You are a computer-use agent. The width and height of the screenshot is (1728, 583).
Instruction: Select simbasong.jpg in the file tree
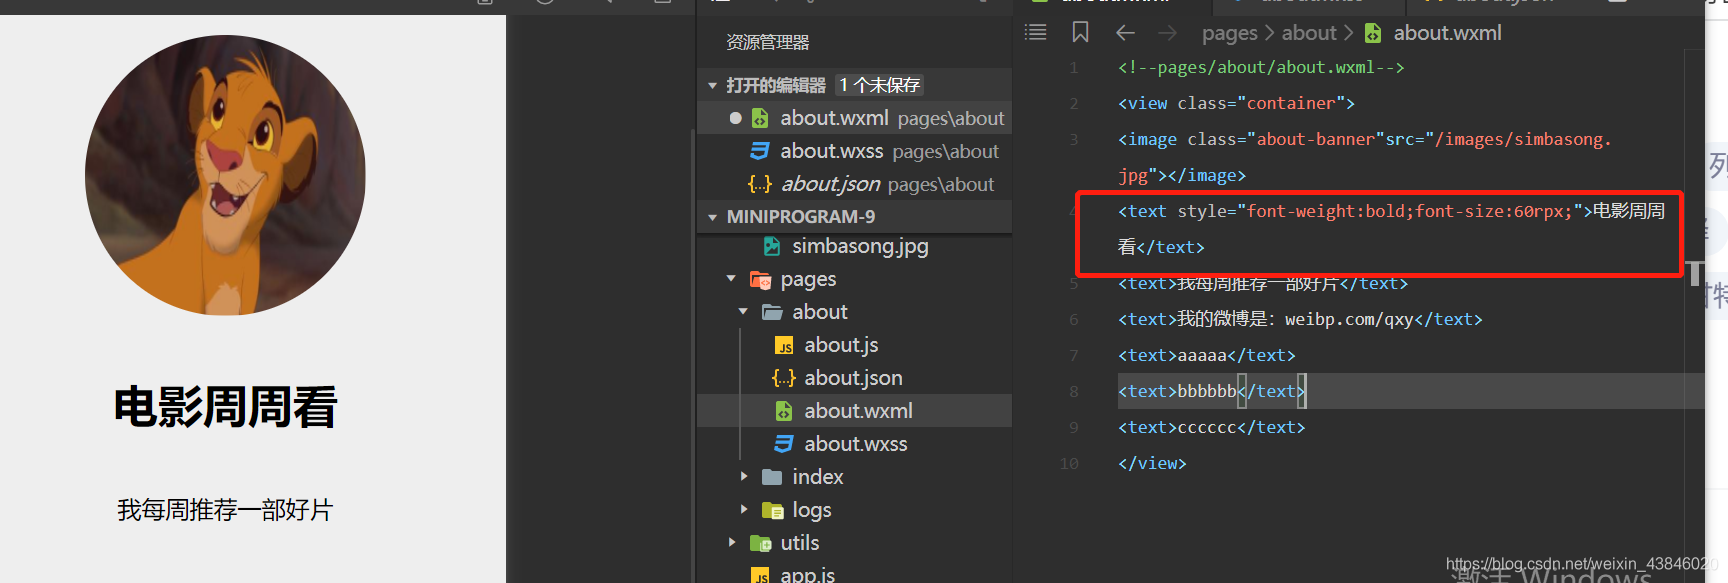(x=854, y=246)
